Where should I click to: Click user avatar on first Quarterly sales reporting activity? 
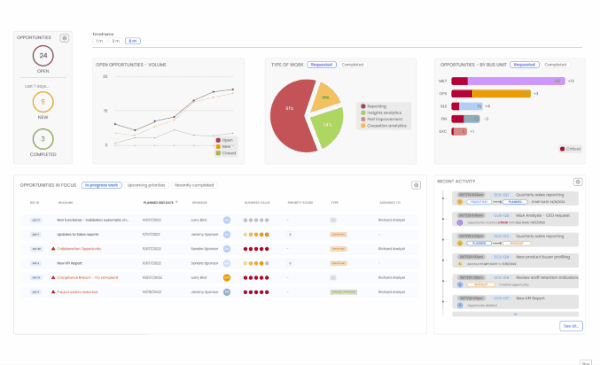tap(460, 202)
